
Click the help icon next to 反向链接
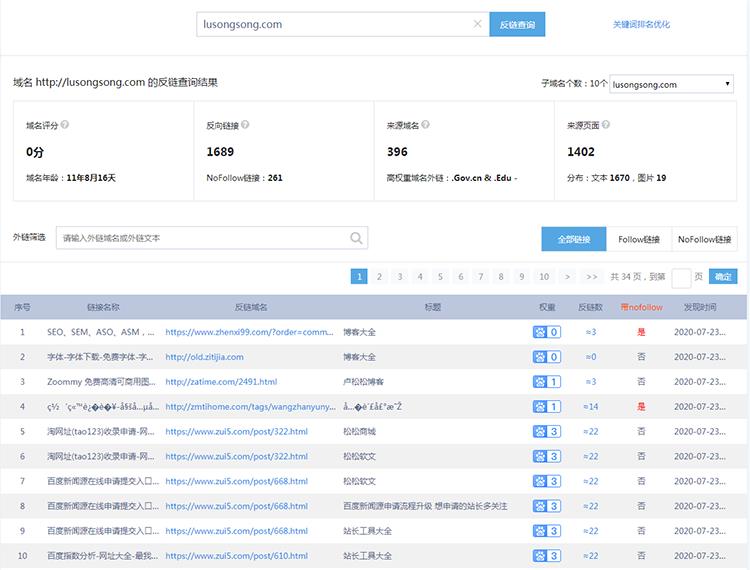point(245,124)
